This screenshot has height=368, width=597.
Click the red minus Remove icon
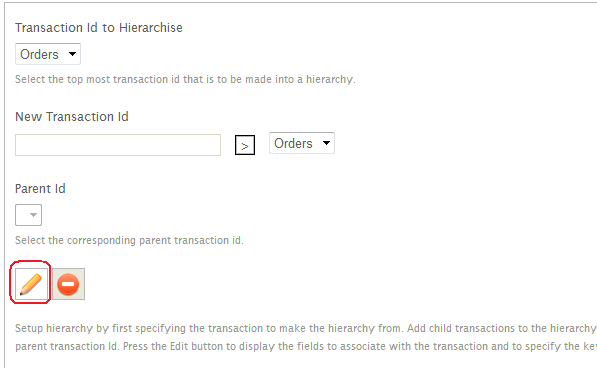tap(69, 284)
